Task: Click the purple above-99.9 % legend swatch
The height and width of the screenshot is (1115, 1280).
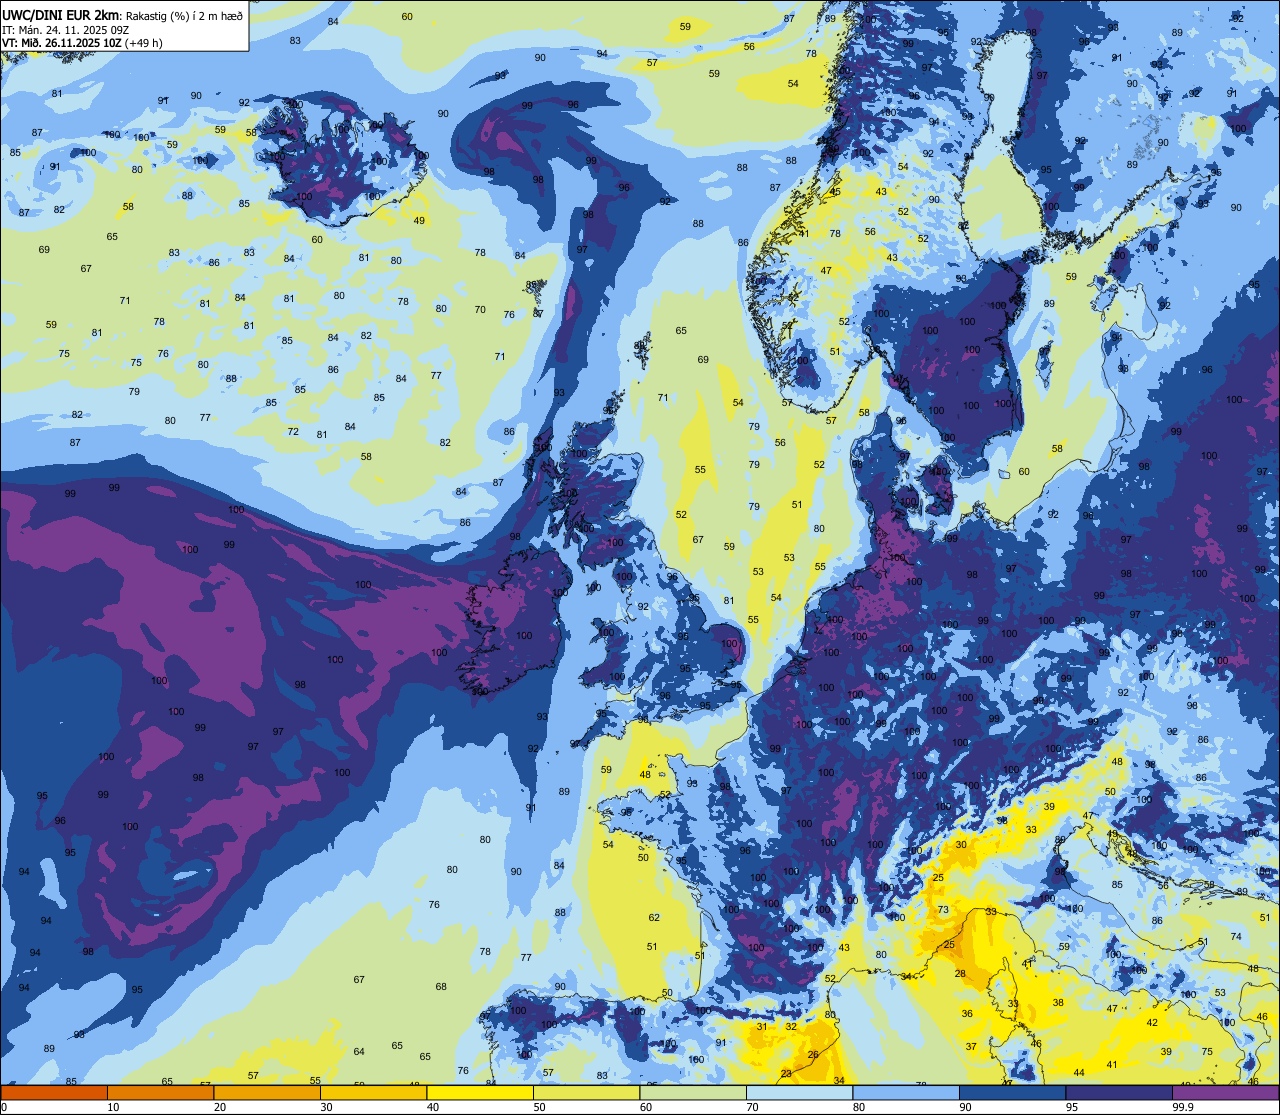Action: pos(1226,1092)
